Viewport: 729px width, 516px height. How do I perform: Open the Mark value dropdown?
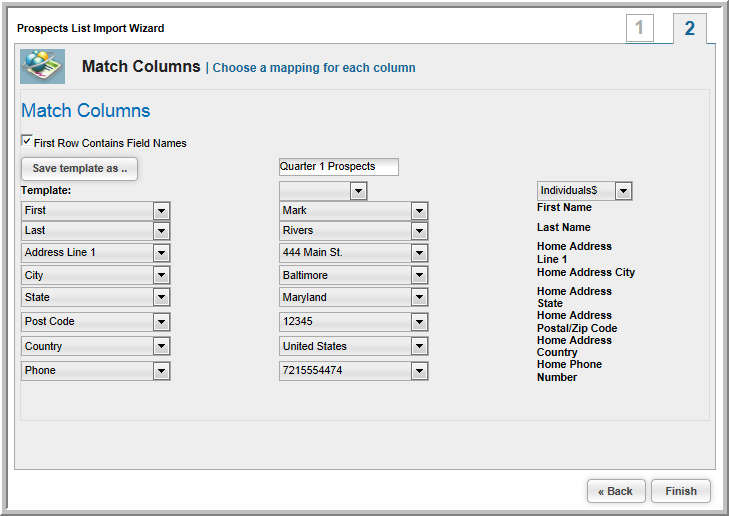(x=353, y=211)
